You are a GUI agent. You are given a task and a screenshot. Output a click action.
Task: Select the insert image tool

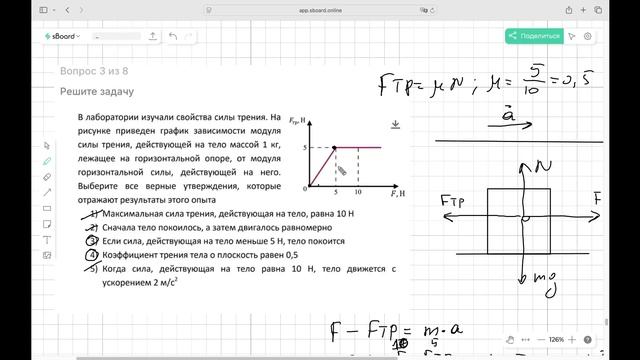[47, 256]
